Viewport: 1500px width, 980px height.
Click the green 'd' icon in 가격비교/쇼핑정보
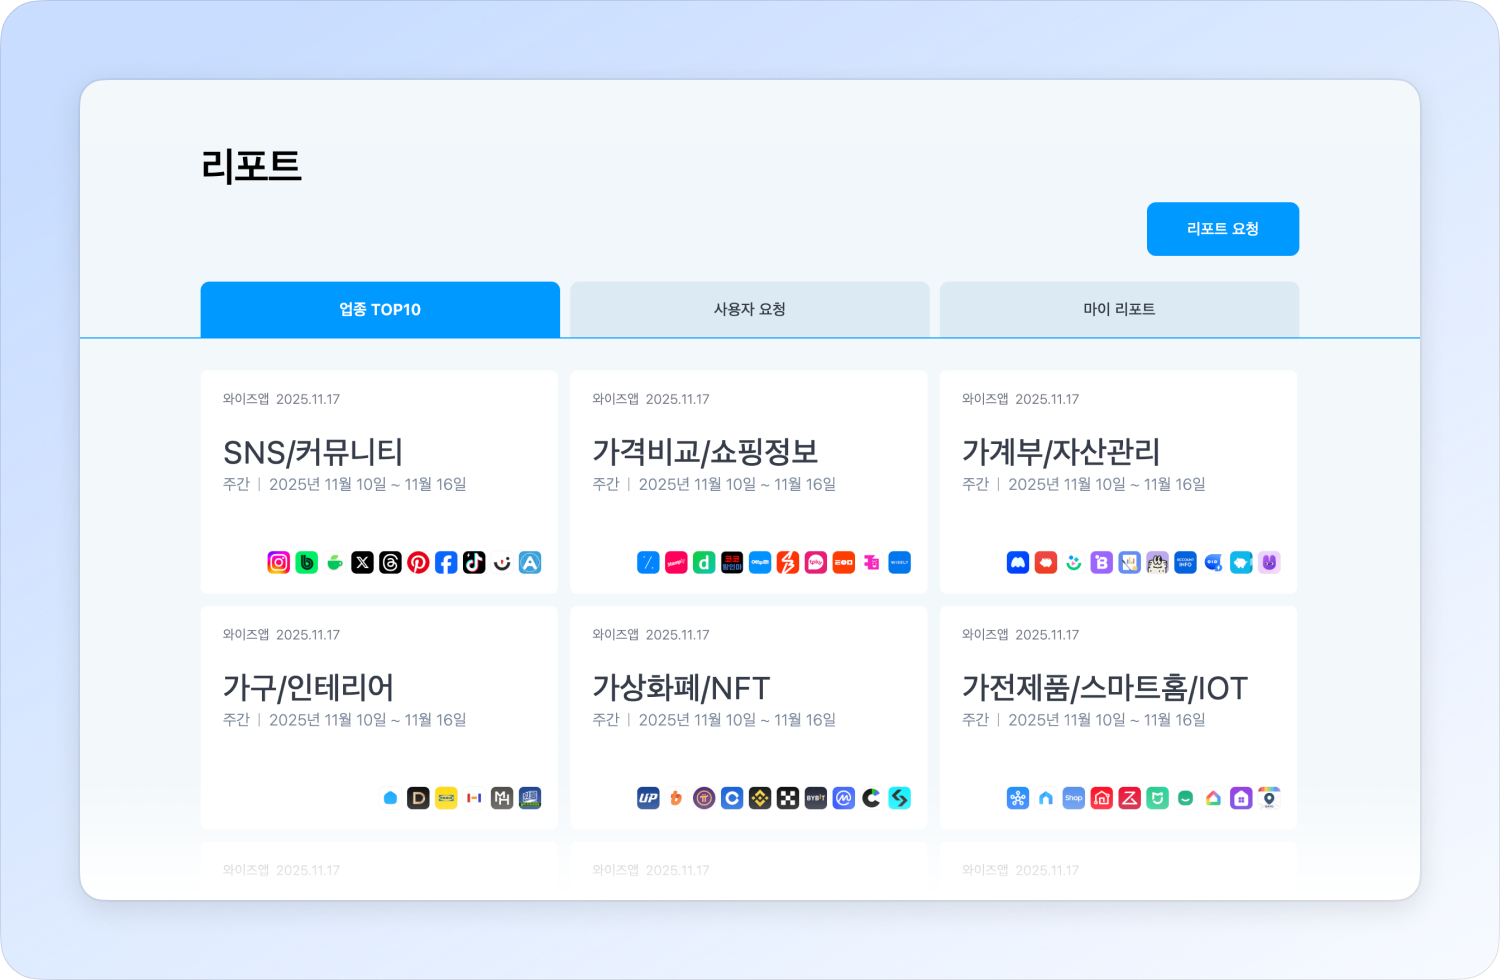tap(704, 563)
